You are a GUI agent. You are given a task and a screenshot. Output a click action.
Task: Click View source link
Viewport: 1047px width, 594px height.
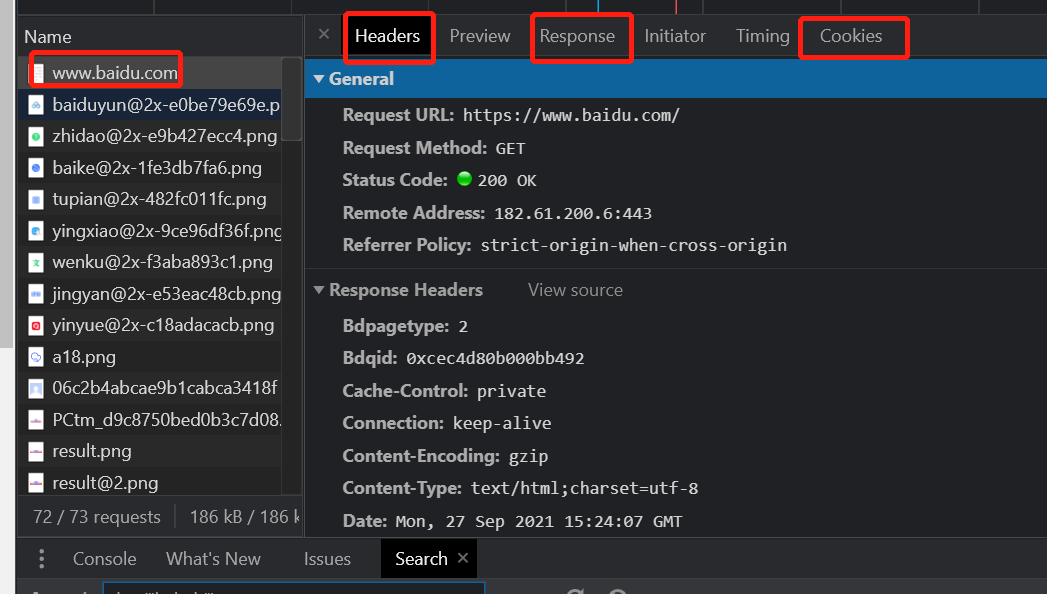[x=575, y=290]
